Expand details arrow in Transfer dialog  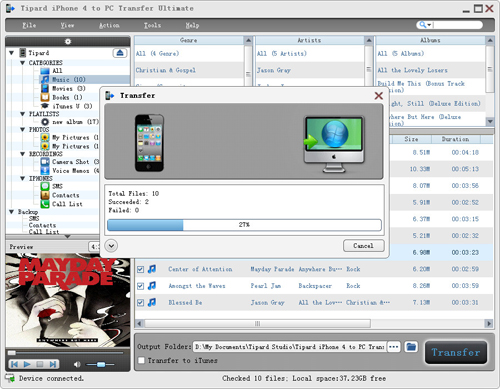point(111,246)
